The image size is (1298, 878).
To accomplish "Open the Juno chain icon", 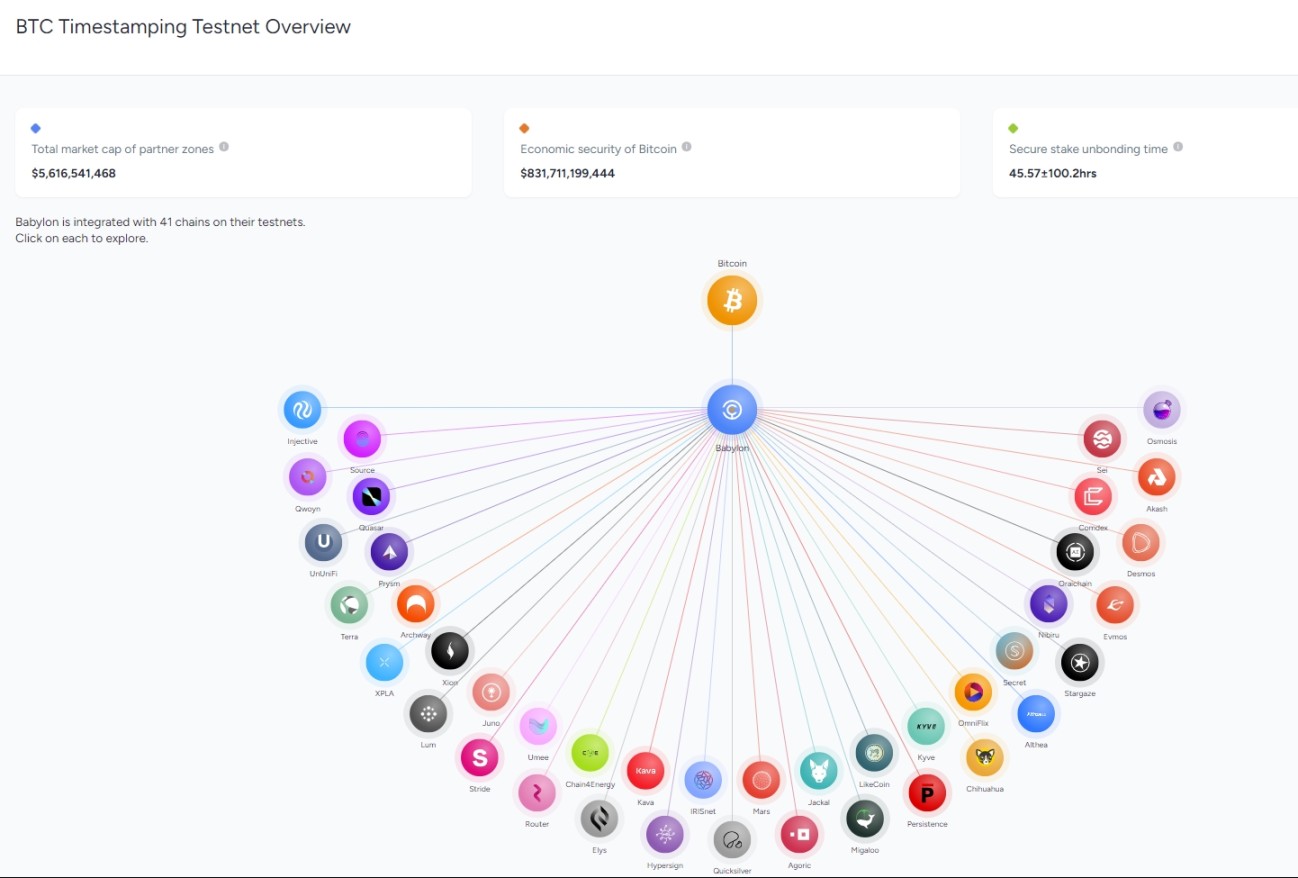I will point(491,692).
